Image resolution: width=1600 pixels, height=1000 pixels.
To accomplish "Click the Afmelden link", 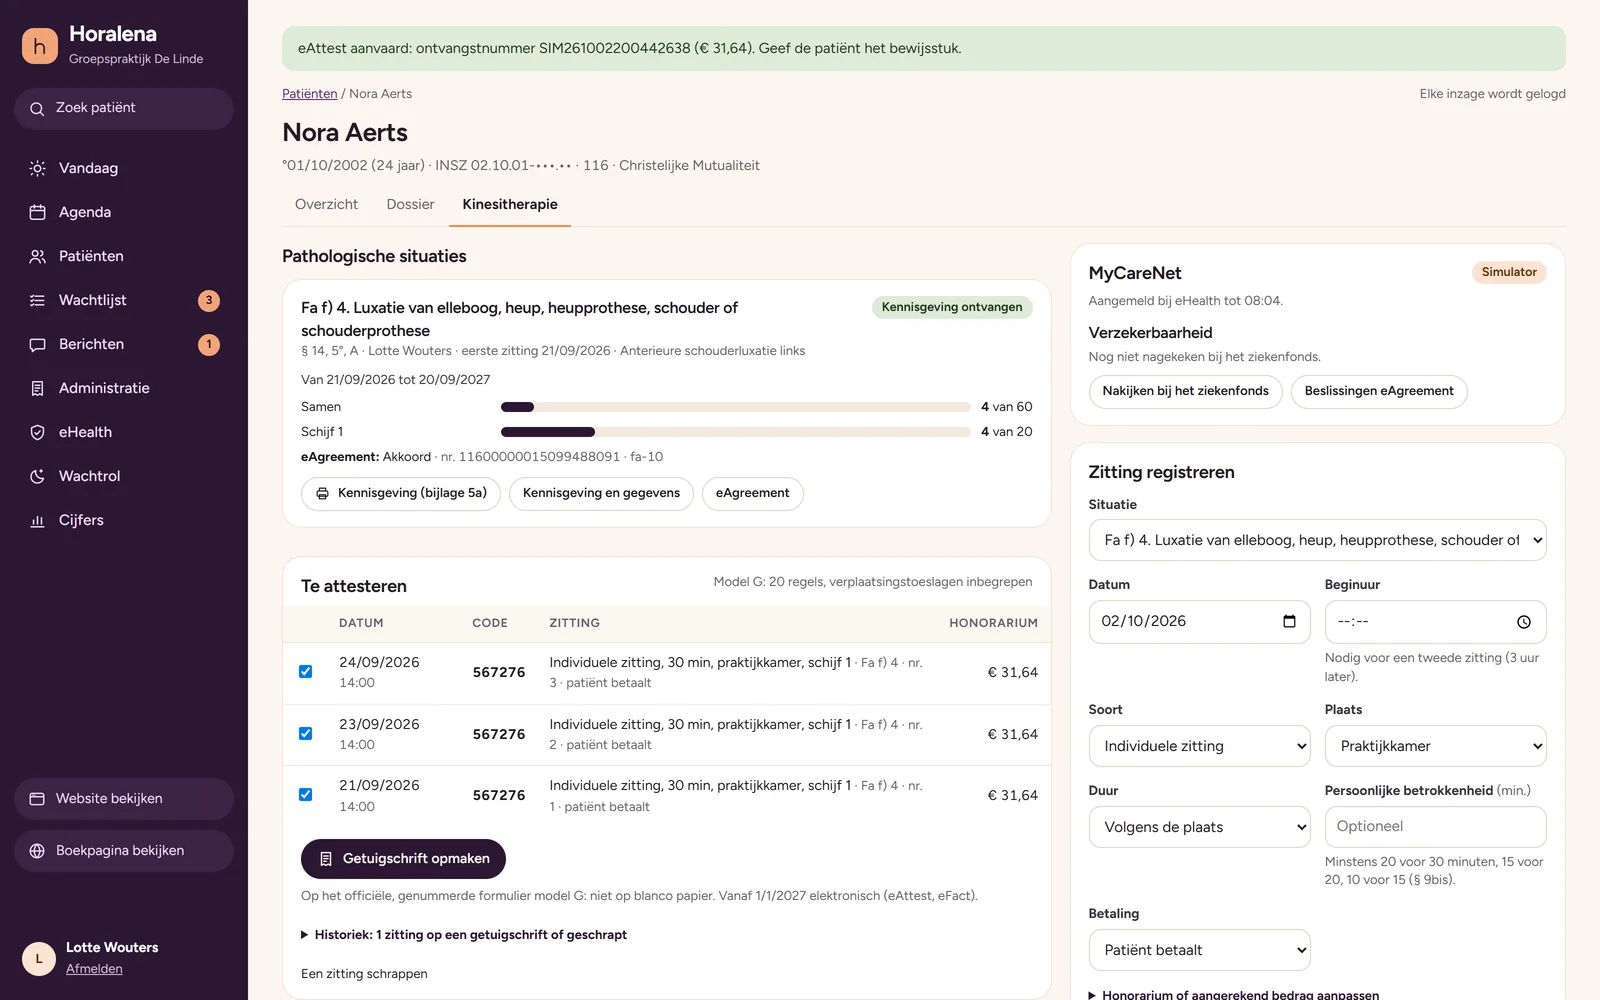I will point(94,969).
